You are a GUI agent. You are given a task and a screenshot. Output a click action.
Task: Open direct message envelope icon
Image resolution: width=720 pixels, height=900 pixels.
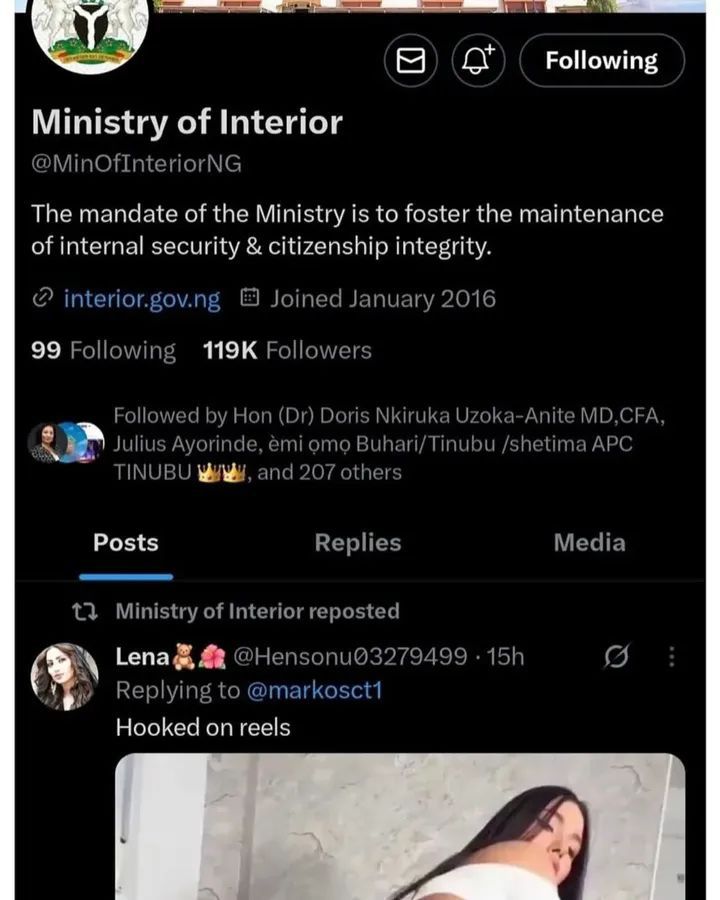click(x=411, y=61)
